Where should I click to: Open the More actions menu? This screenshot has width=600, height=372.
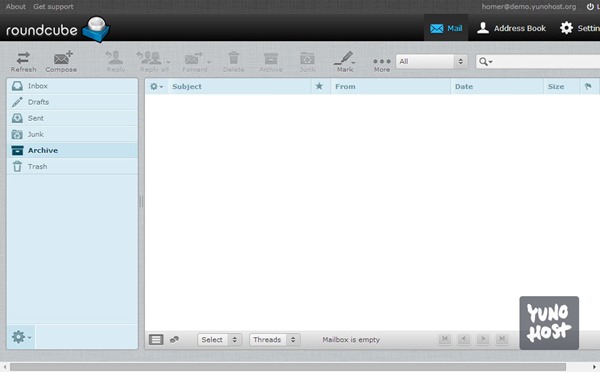(382, 65)
